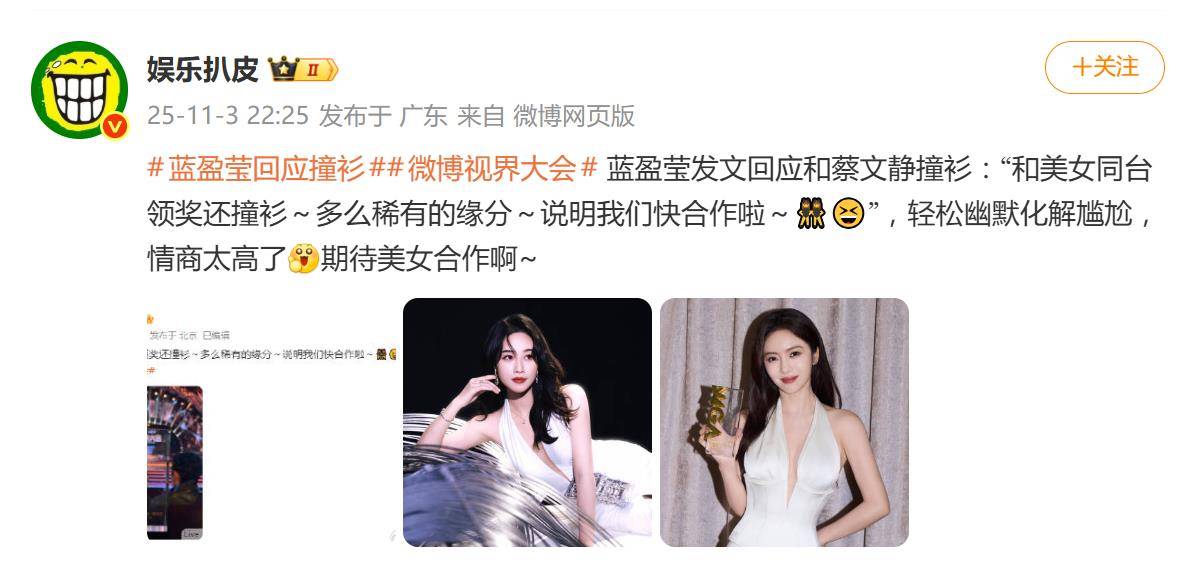Screen dimensions: 1195x577
Task: Open photo of woman on black background
Action: (x=527, y=422)
